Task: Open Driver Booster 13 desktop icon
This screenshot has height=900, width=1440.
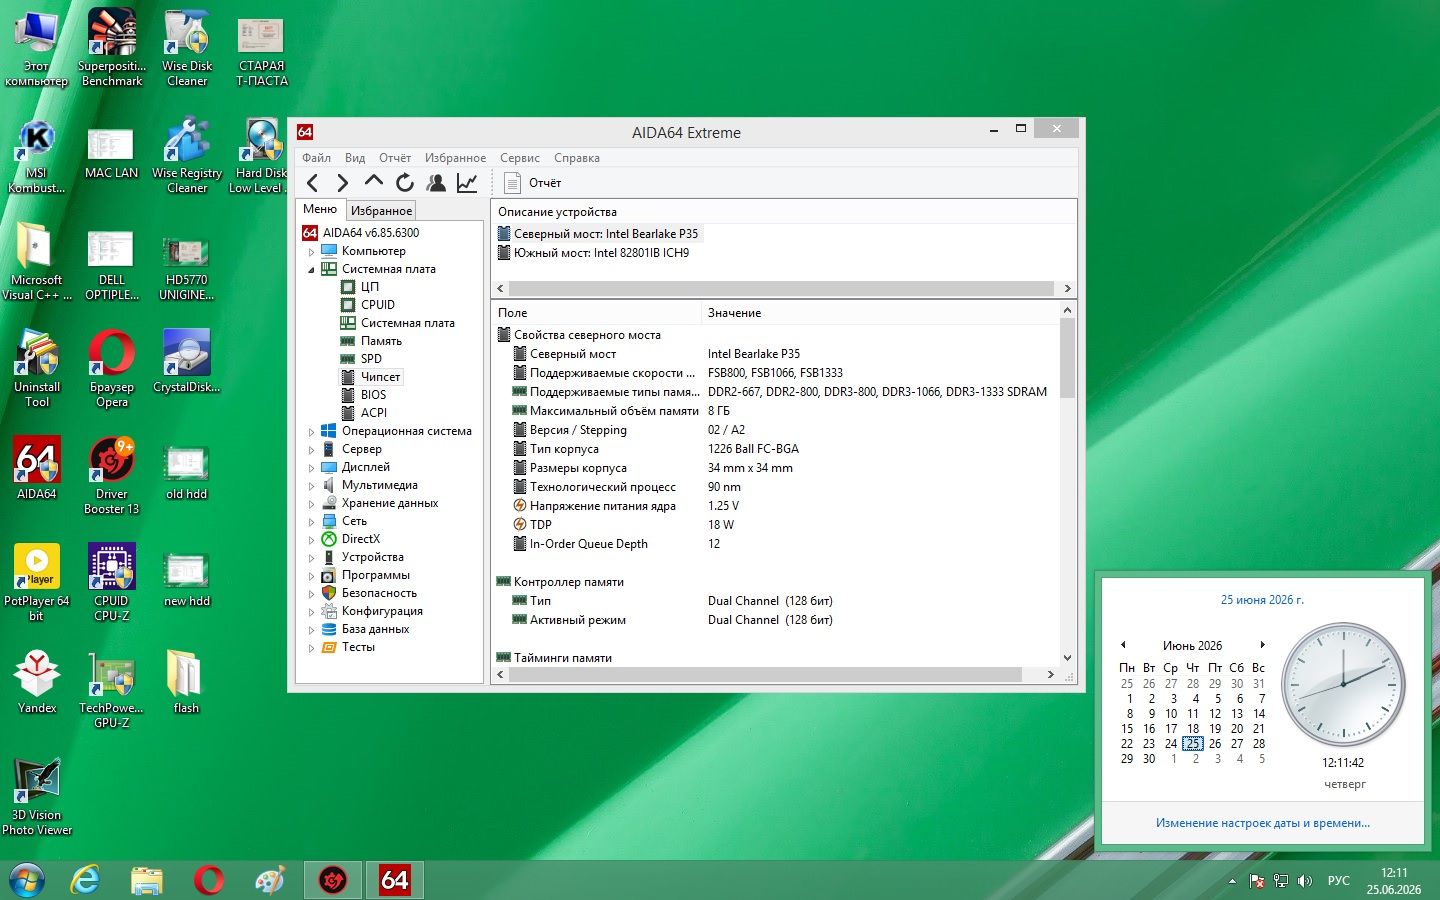Action: point(111,476)
